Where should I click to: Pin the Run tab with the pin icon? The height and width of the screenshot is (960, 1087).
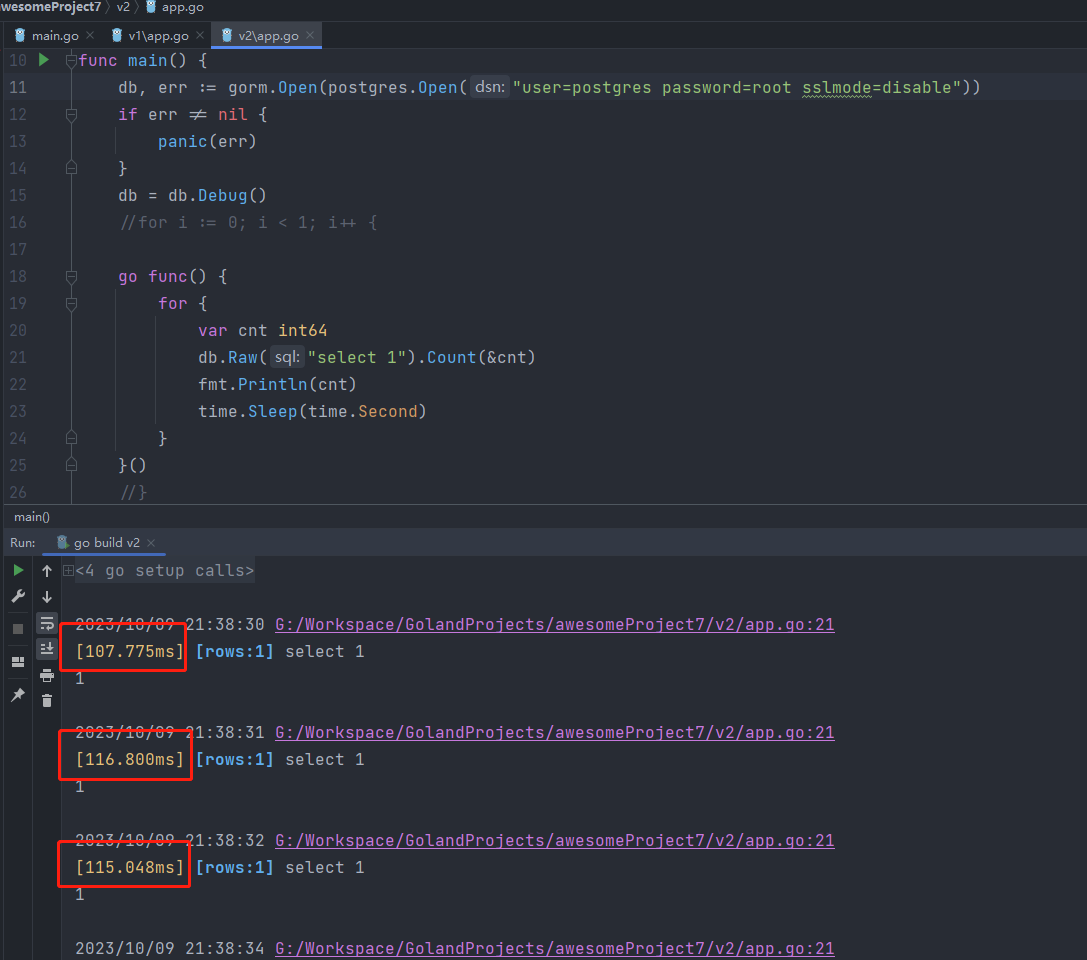pyautogui.click(x=18, y=694)
